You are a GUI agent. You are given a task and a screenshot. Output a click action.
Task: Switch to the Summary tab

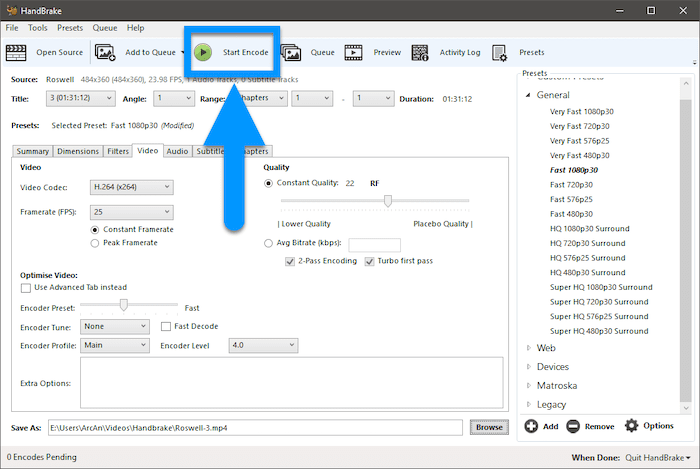(x=33, y=151)
